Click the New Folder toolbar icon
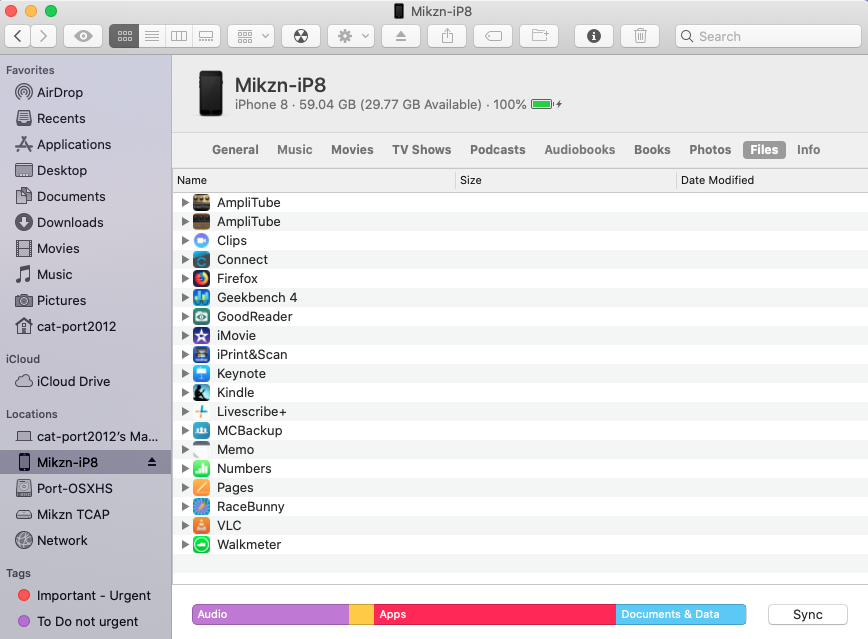Image resolution: width=868 pixels, height=639 pixels. point(539,36)
